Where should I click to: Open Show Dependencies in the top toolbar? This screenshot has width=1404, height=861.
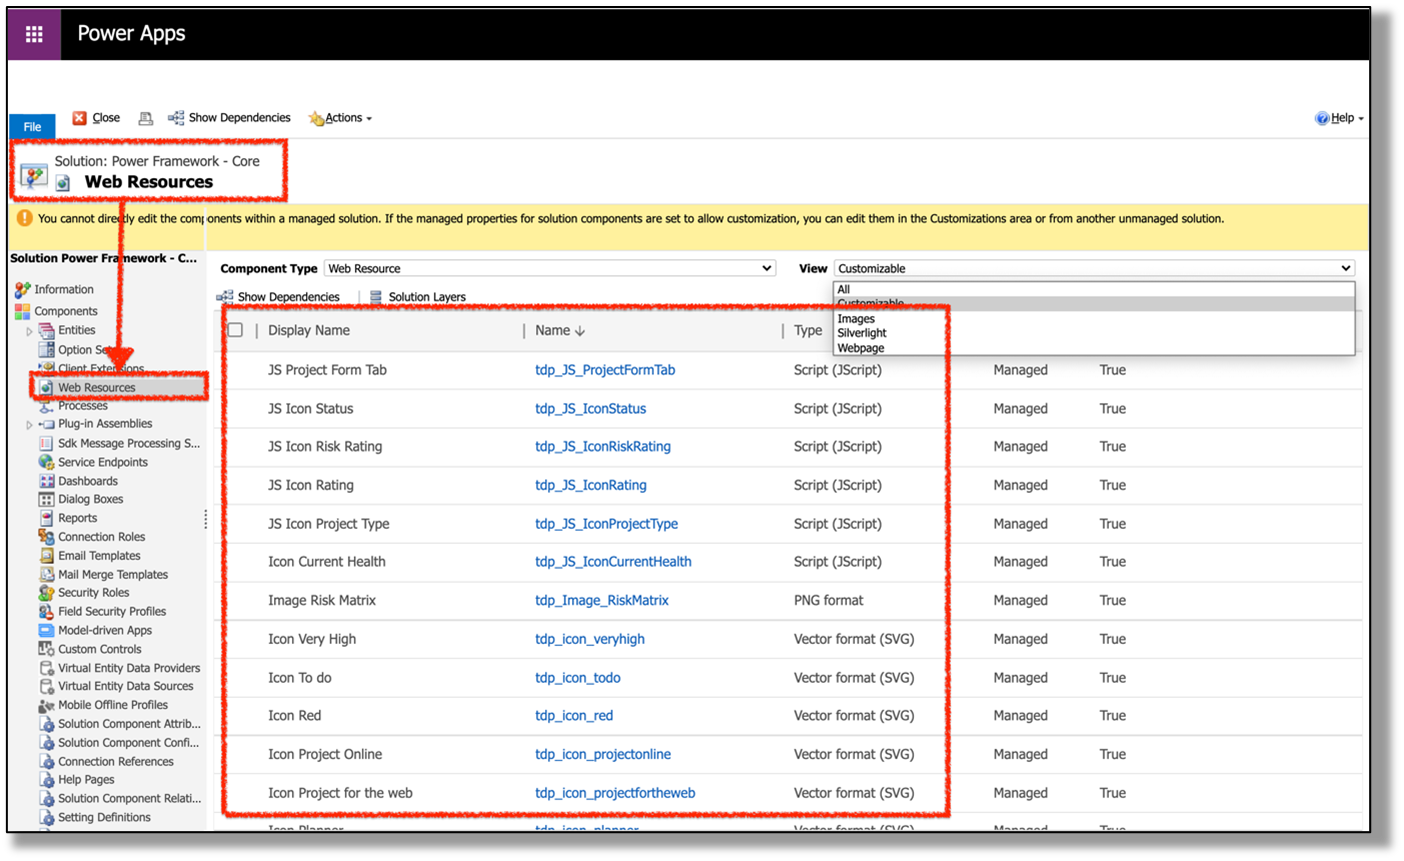click(x=229, y=118)
